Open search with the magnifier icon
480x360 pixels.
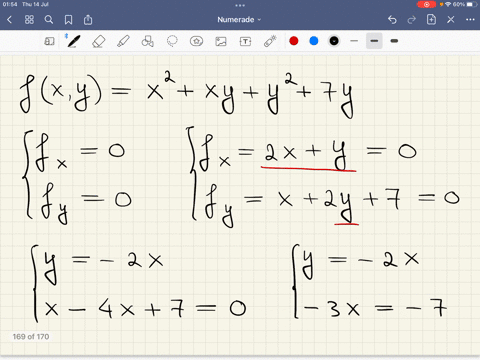[x=49, y=20]
